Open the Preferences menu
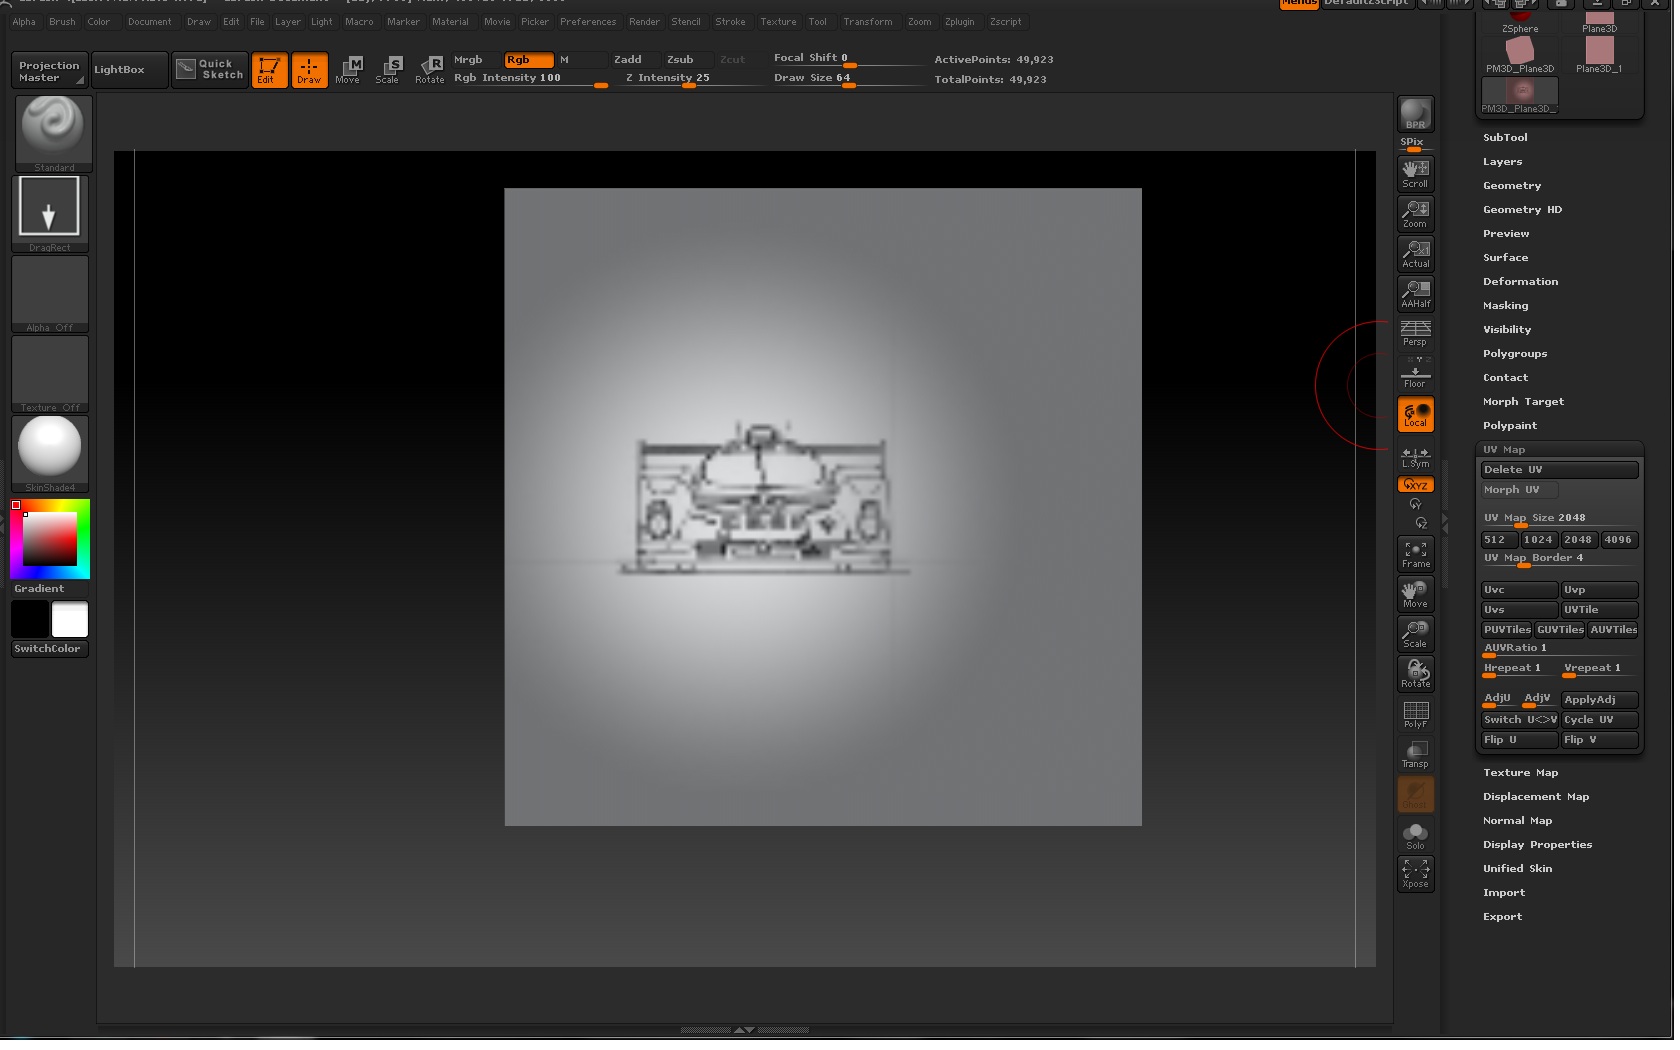The width and height of the screenshot is (1680, 1050). (x=588, y=21)
